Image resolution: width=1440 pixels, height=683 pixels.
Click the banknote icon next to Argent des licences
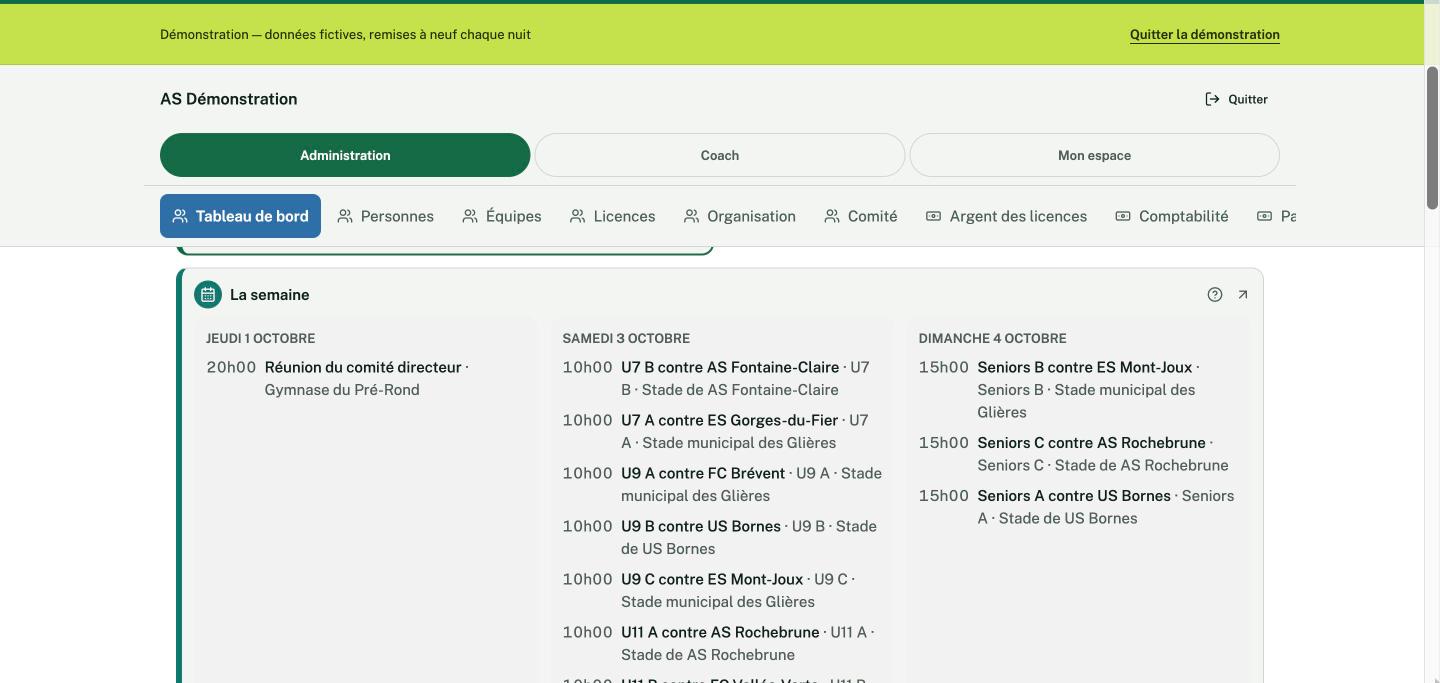pos(933,216)
